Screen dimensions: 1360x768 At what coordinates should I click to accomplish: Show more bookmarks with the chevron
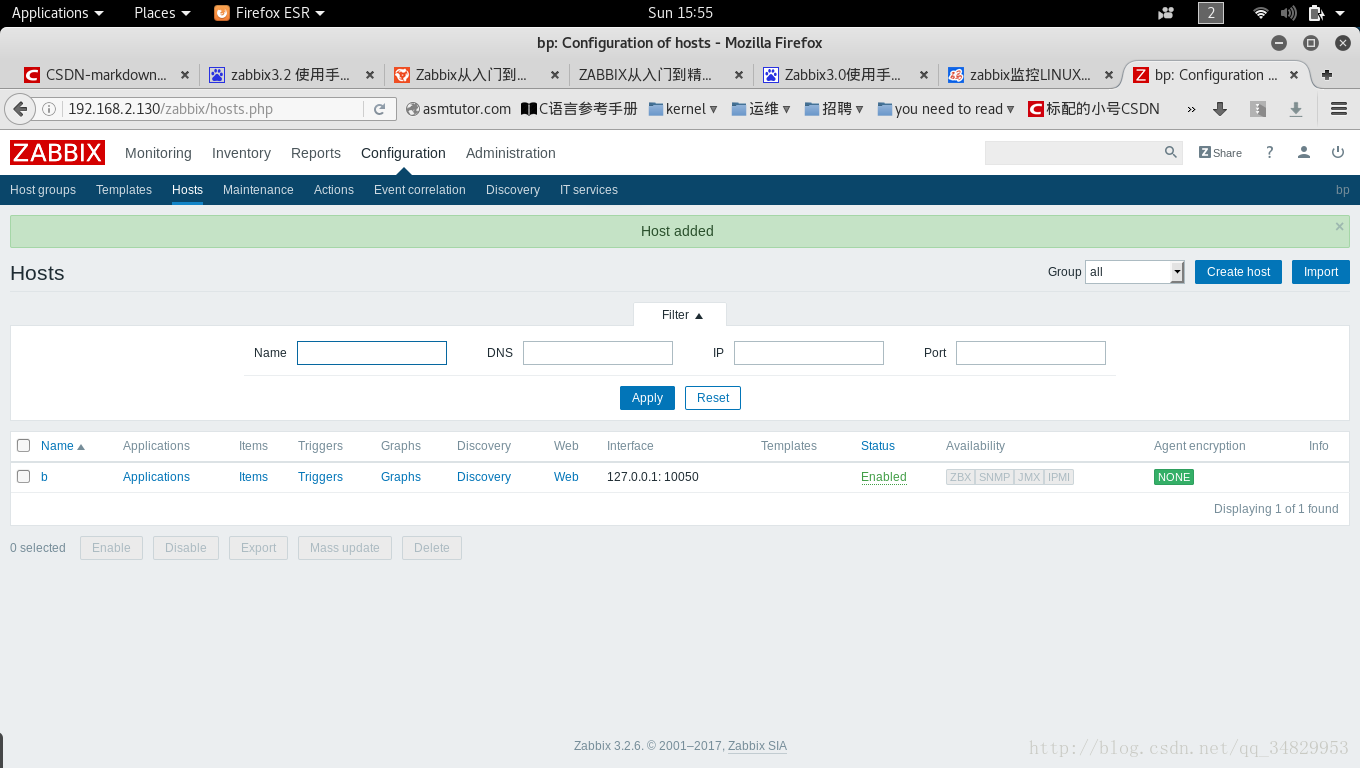pos(1191,109)
